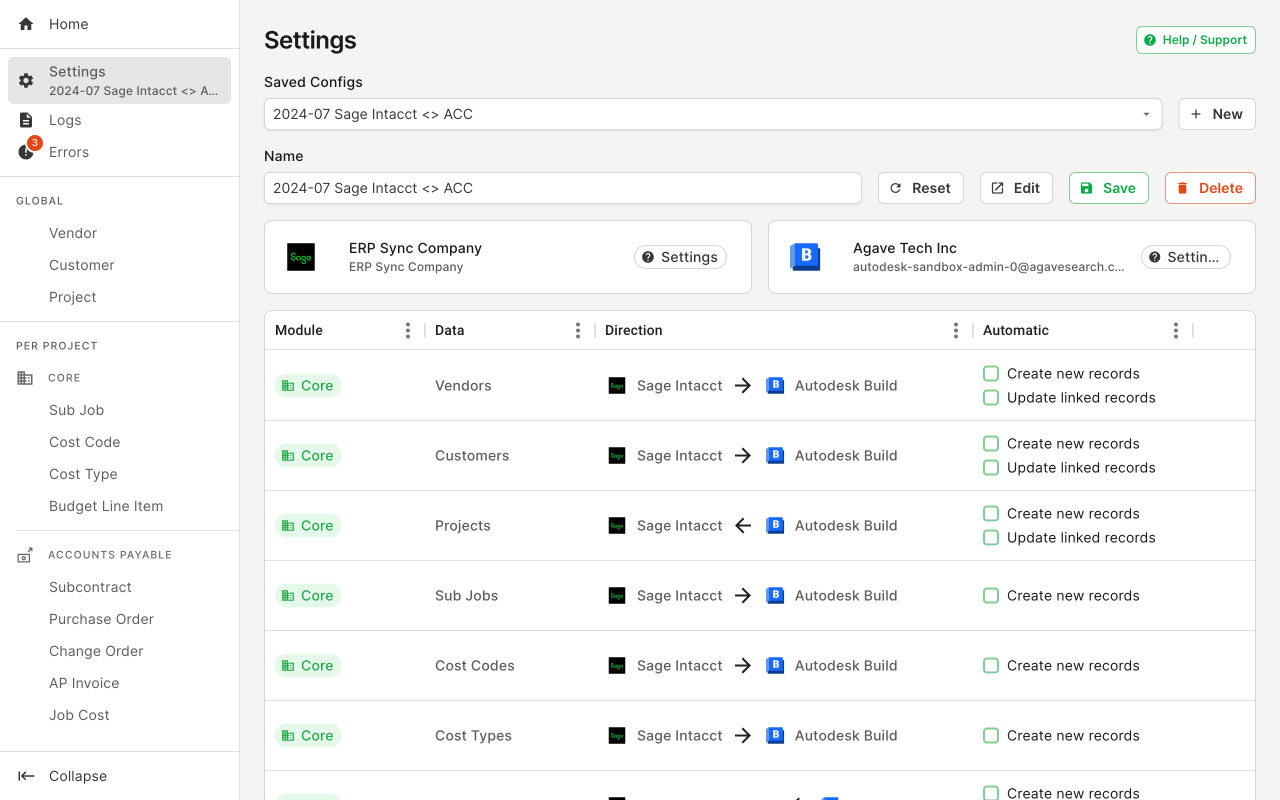Click the Settings gear icon in sidebar
Screen dimensions: 1280x800
pyautogui.click(x=26, y=80)
